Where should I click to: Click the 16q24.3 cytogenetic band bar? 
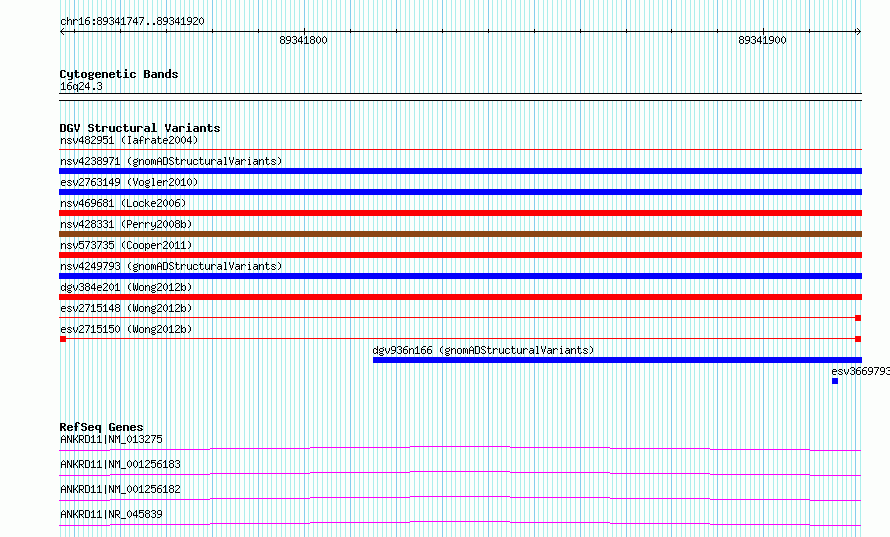(x=460, y=97)
